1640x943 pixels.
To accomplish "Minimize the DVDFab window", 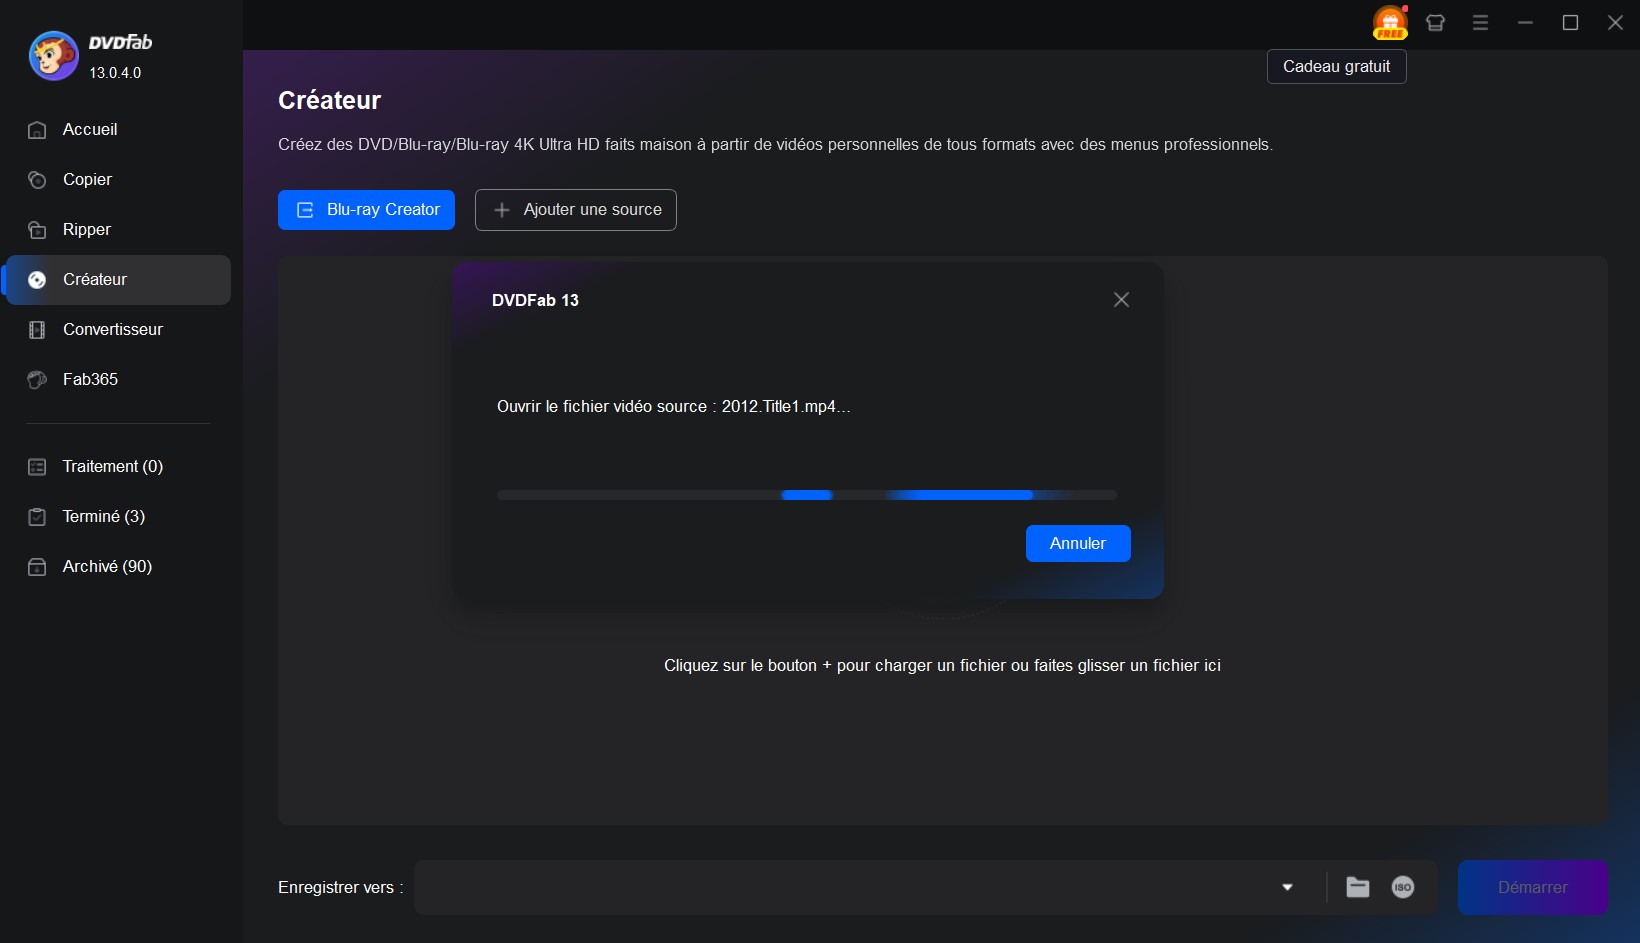I will click(1525, 23).
